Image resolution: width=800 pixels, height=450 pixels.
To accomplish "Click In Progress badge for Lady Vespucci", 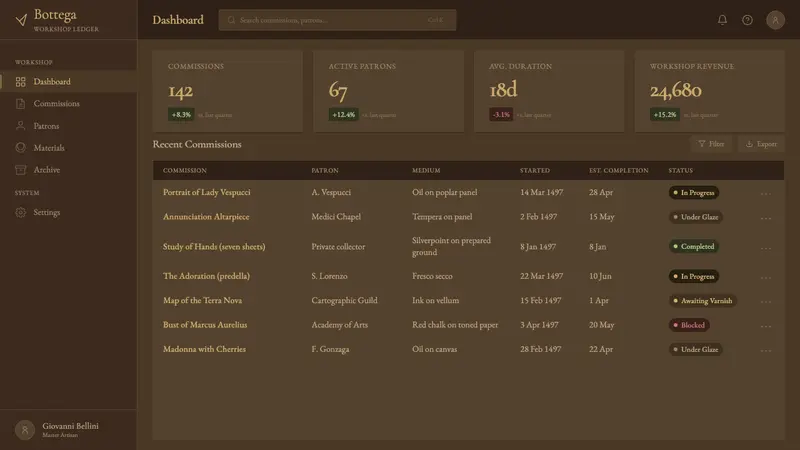I will 694,193.
